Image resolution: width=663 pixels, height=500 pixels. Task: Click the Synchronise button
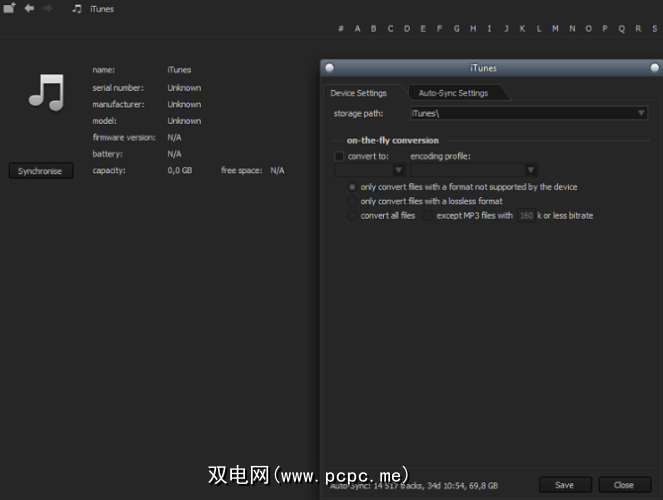click(41, 171)
